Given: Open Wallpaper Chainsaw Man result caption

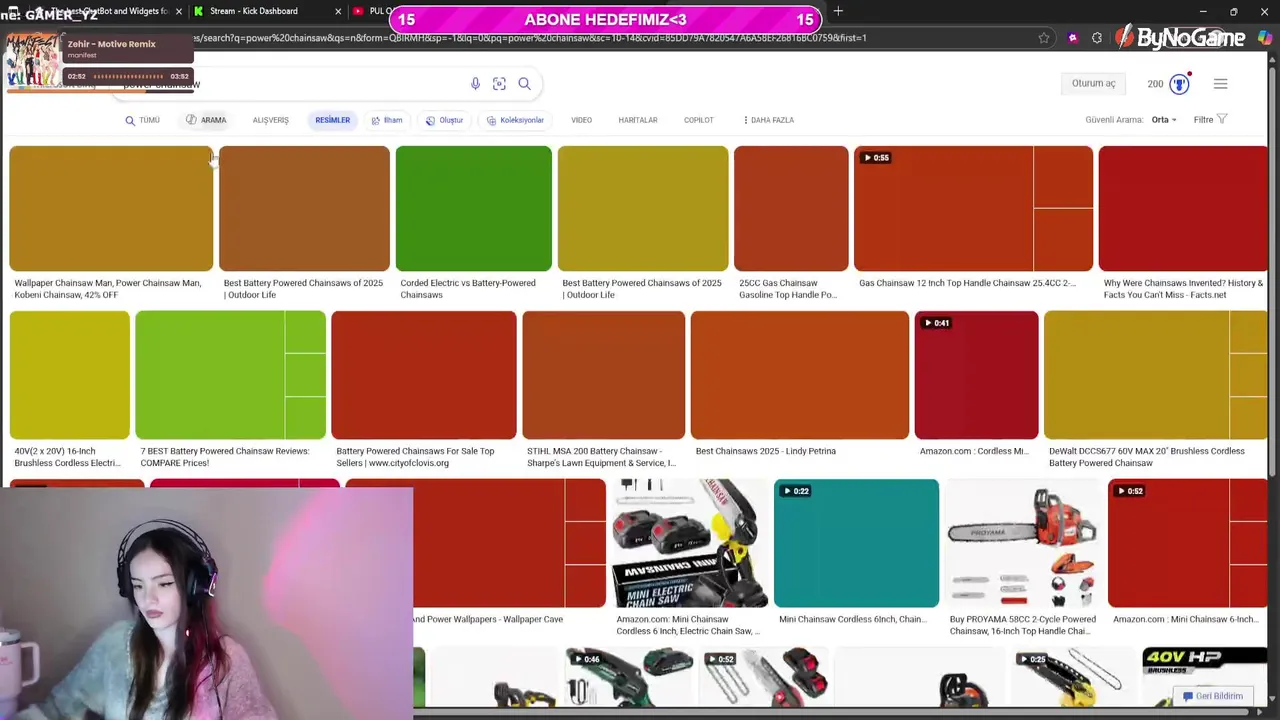Looking at the screenshot, I should pos(108,289).
